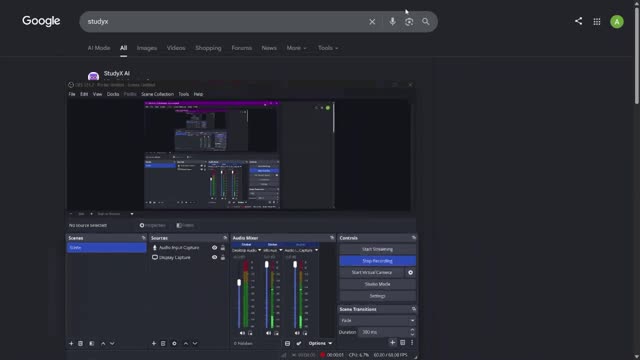Click Stop Recording in OBS
Image resolution: width=640 pixels, height=360 pixels.
pos(378,261)
